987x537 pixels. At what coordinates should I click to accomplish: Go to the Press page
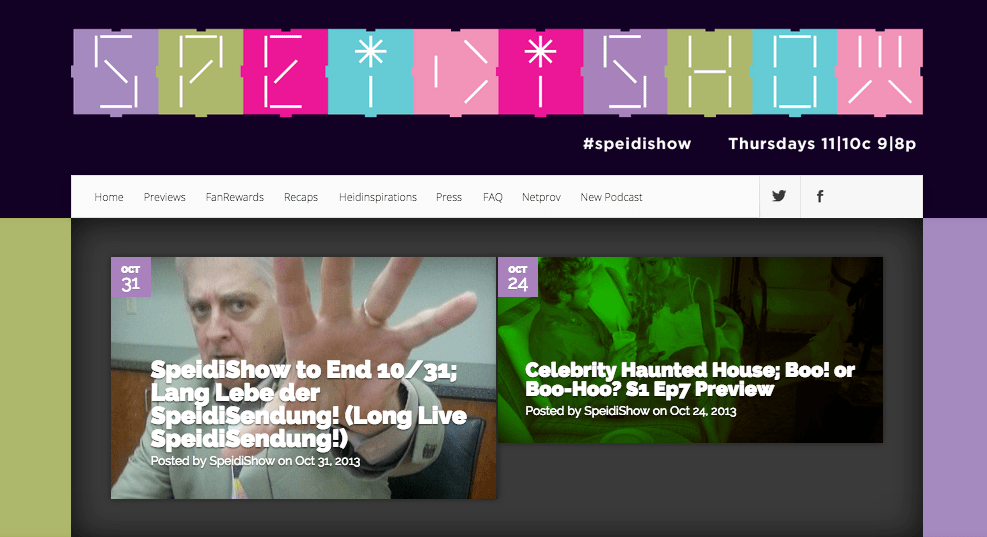[449, 197]
